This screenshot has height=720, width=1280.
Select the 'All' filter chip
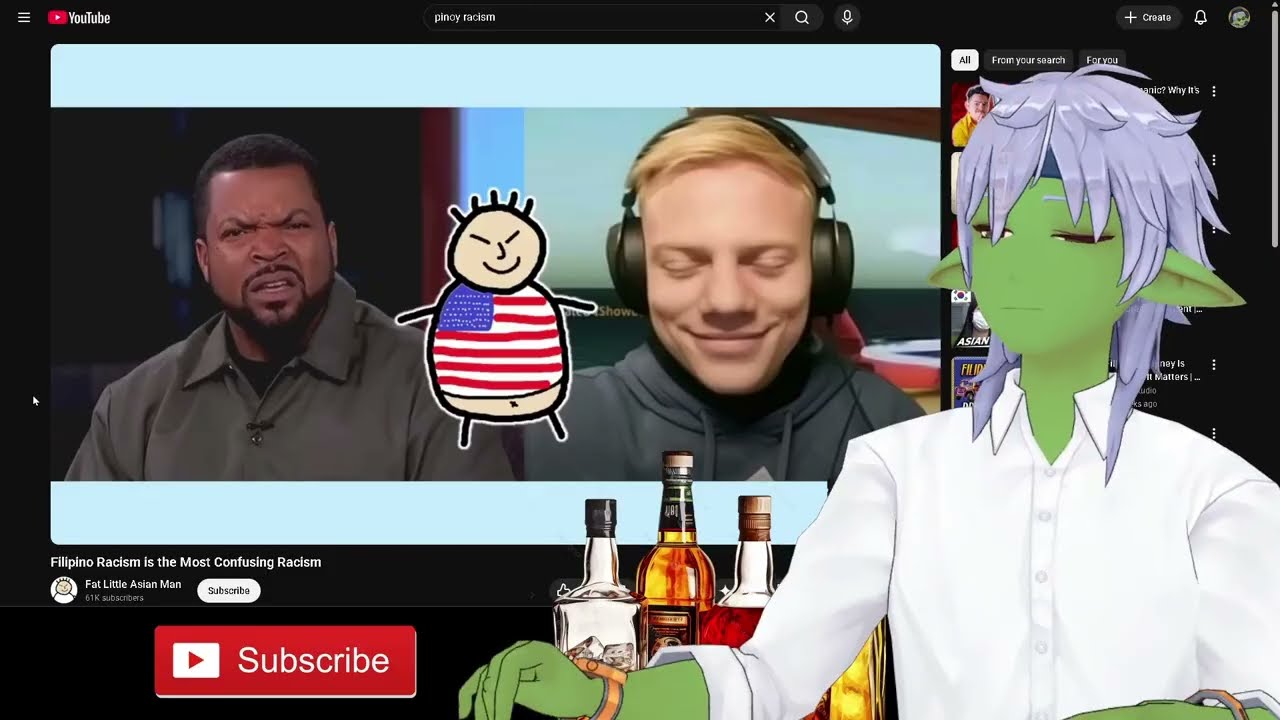[965, 60]
